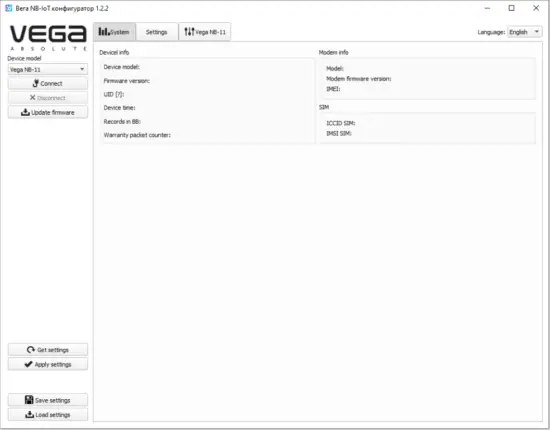Click 'Warranty packet counter:' label
The width and height of the screenshot is (550, 430).
(137, 135)
